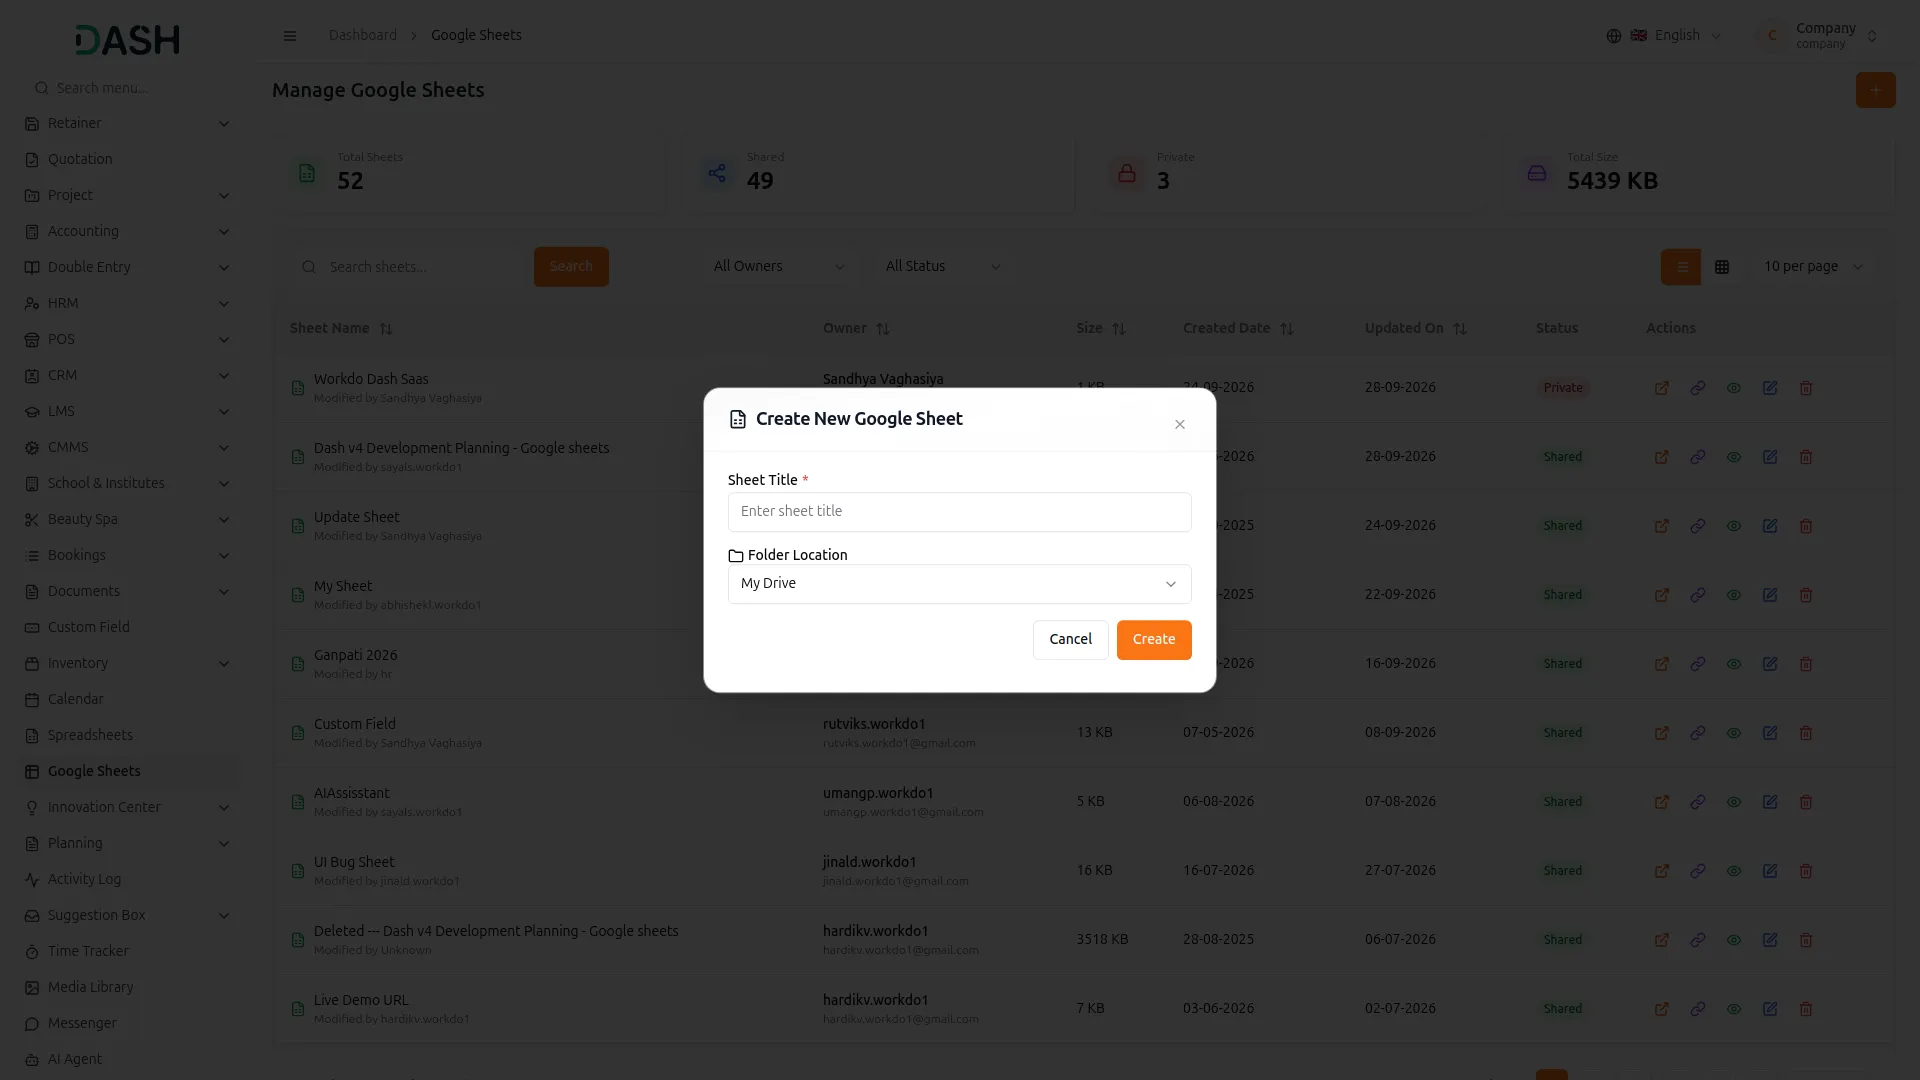
Task: Expand the HRM sidebar menu
Action: [127, 304]
